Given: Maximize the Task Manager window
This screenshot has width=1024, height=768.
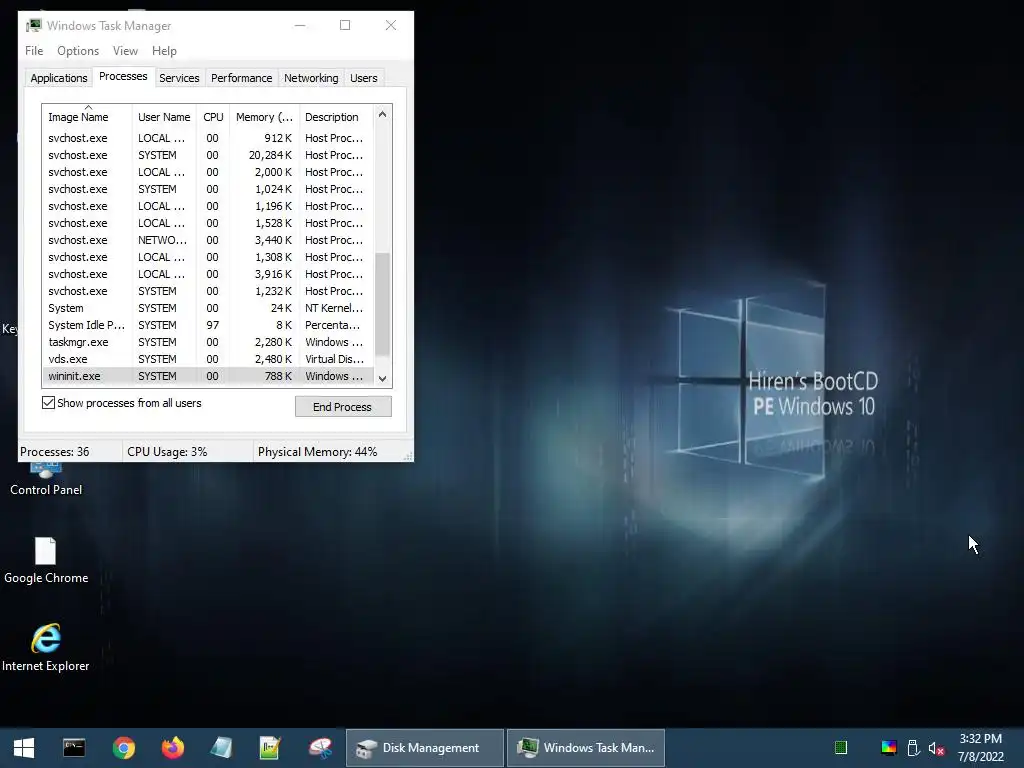Looking at the screenshot, I should [x=345, y=25].
